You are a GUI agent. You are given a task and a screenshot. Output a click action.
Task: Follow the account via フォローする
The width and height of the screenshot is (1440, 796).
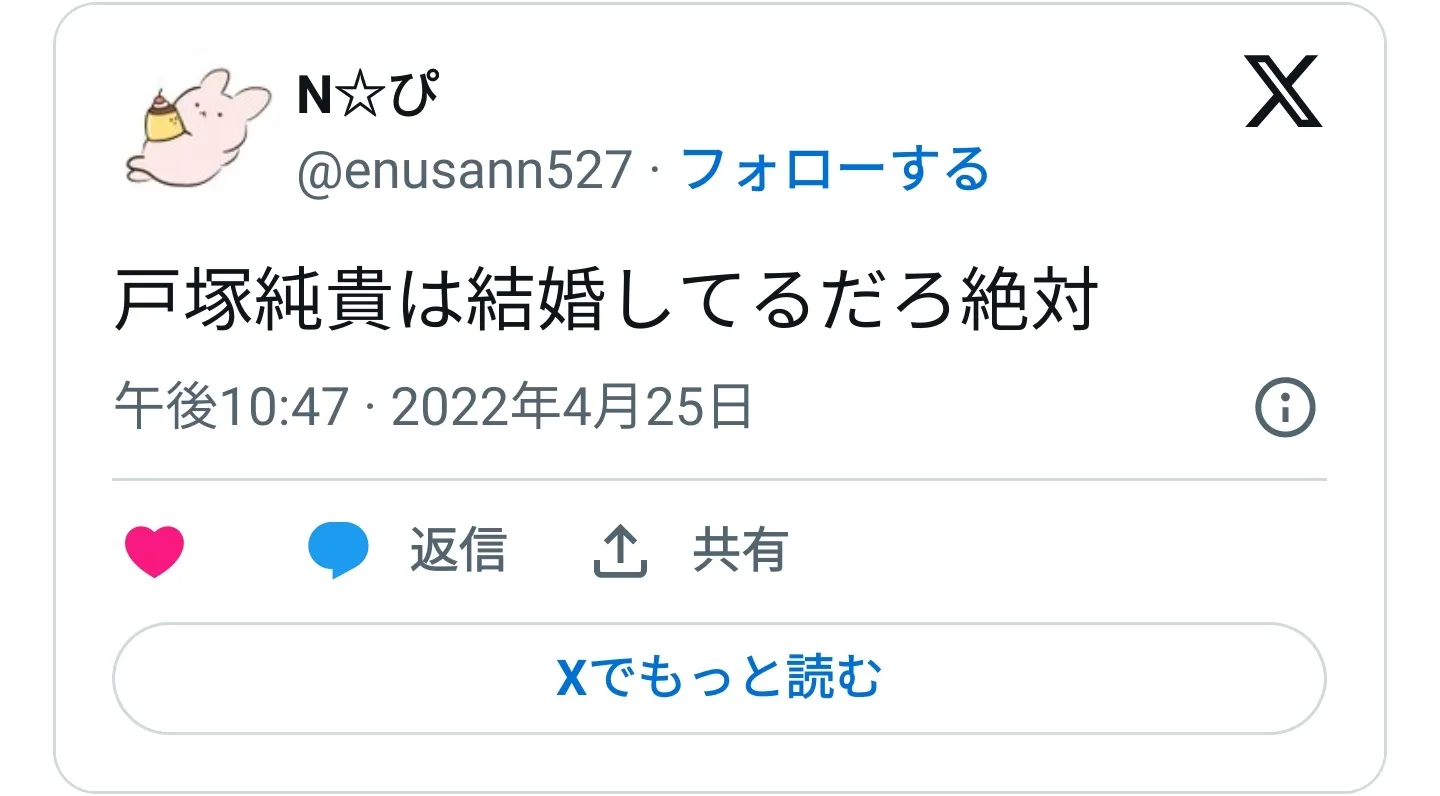(x=834, y=169)
